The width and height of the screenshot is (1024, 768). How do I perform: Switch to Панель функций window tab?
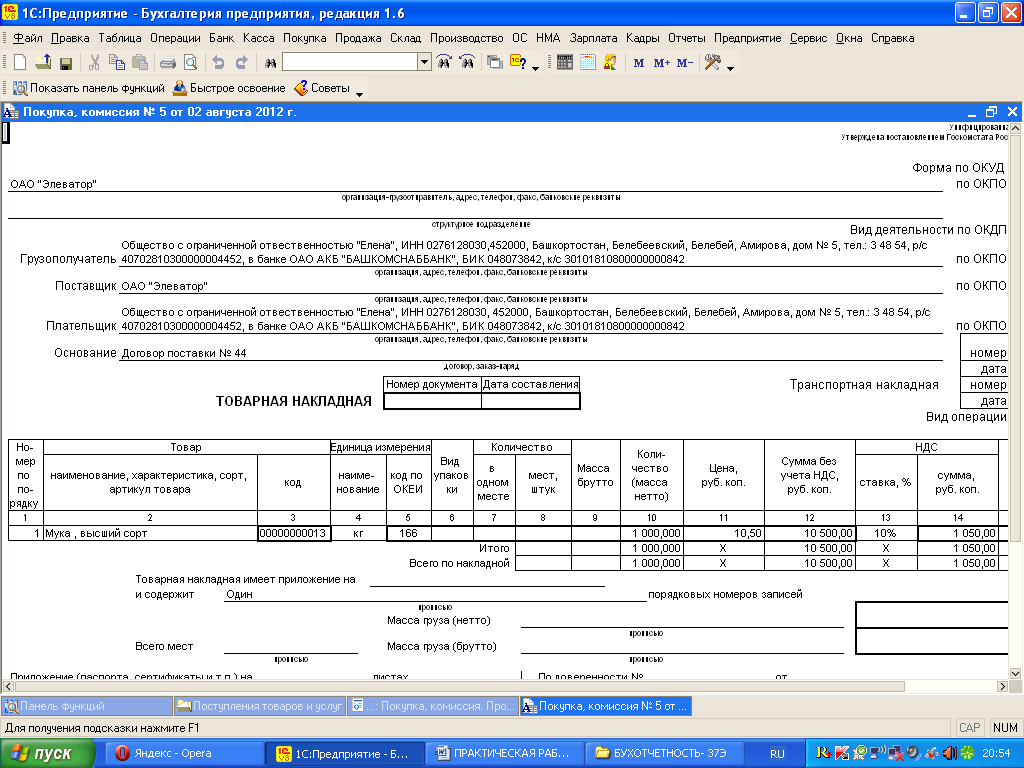pos(87,706)
